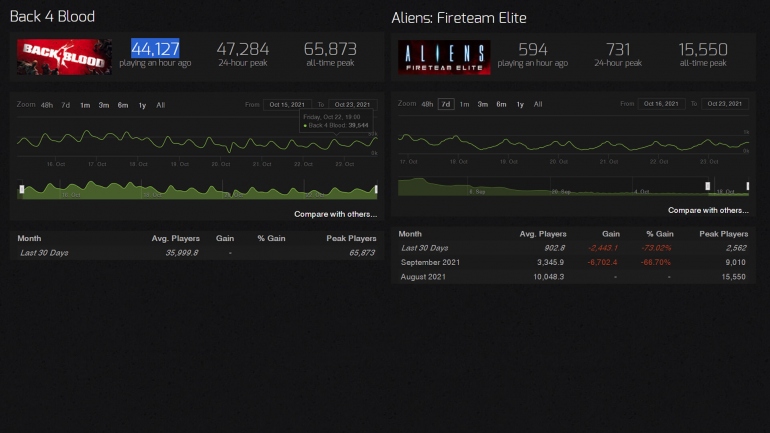Viewport: 770px width, 433px height.
Task: Set Back 4 Blood chart zoom to 1y
Action: 142,105
